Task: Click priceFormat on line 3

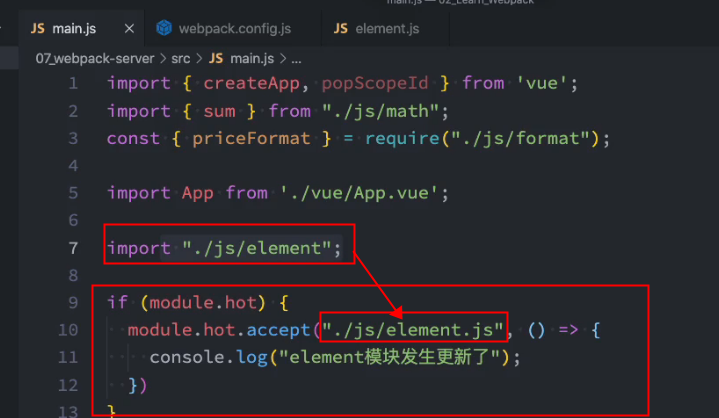Action: [251, 138]
